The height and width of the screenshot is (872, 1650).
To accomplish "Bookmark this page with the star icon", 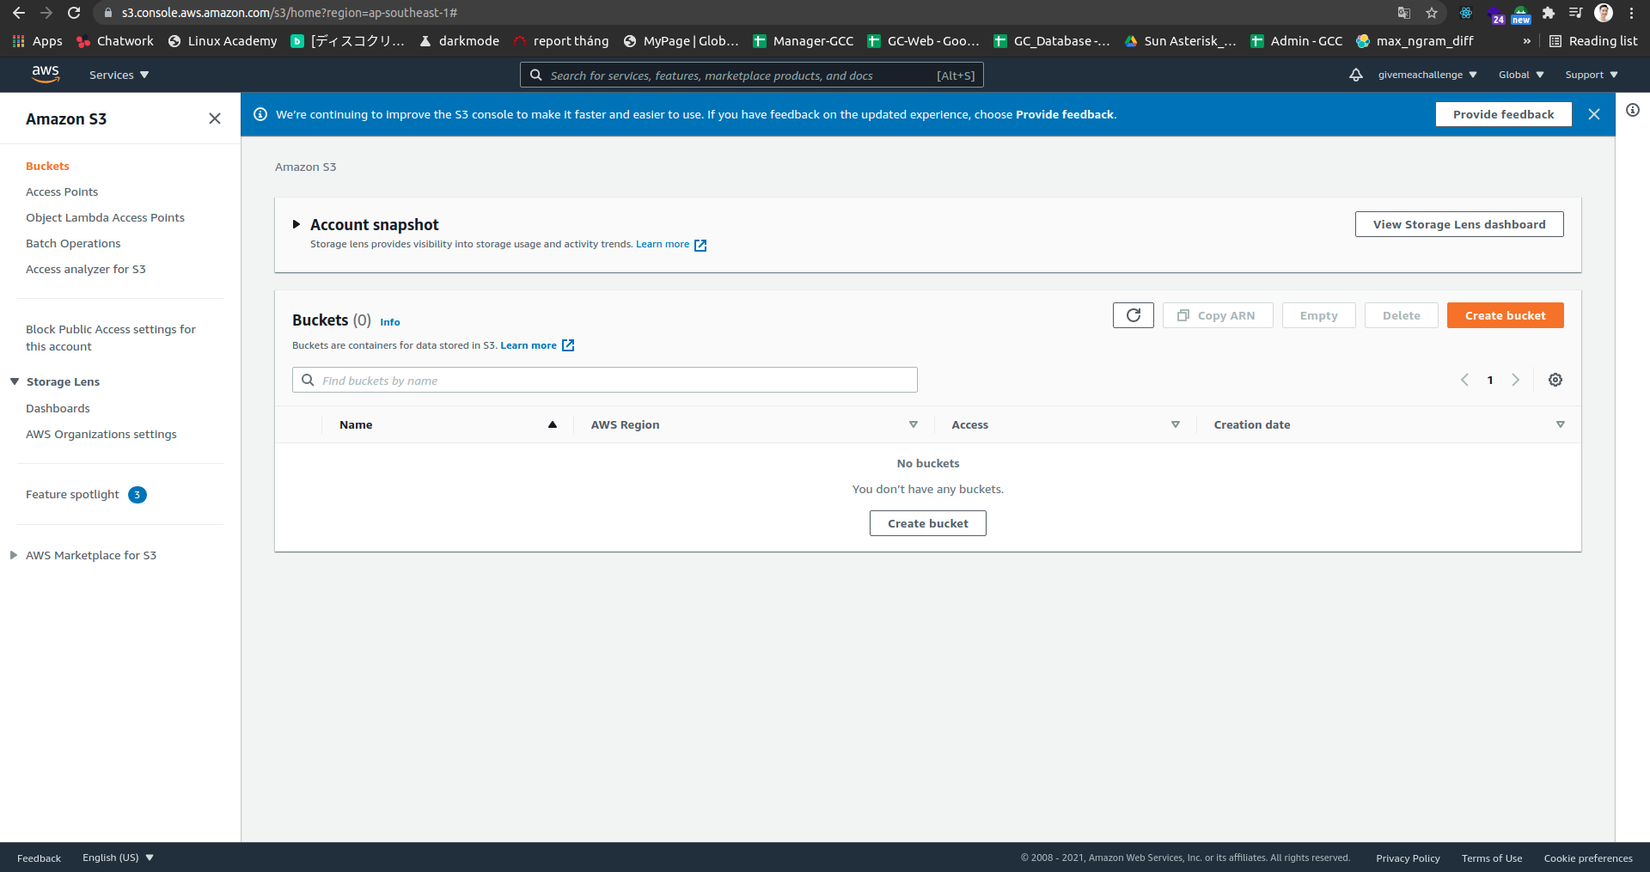I will click(1432, 13).
